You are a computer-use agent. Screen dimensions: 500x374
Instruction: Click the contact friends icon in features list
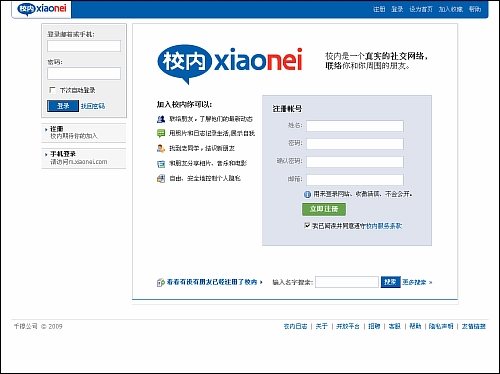pyautogui.click(x=161, y=119)
